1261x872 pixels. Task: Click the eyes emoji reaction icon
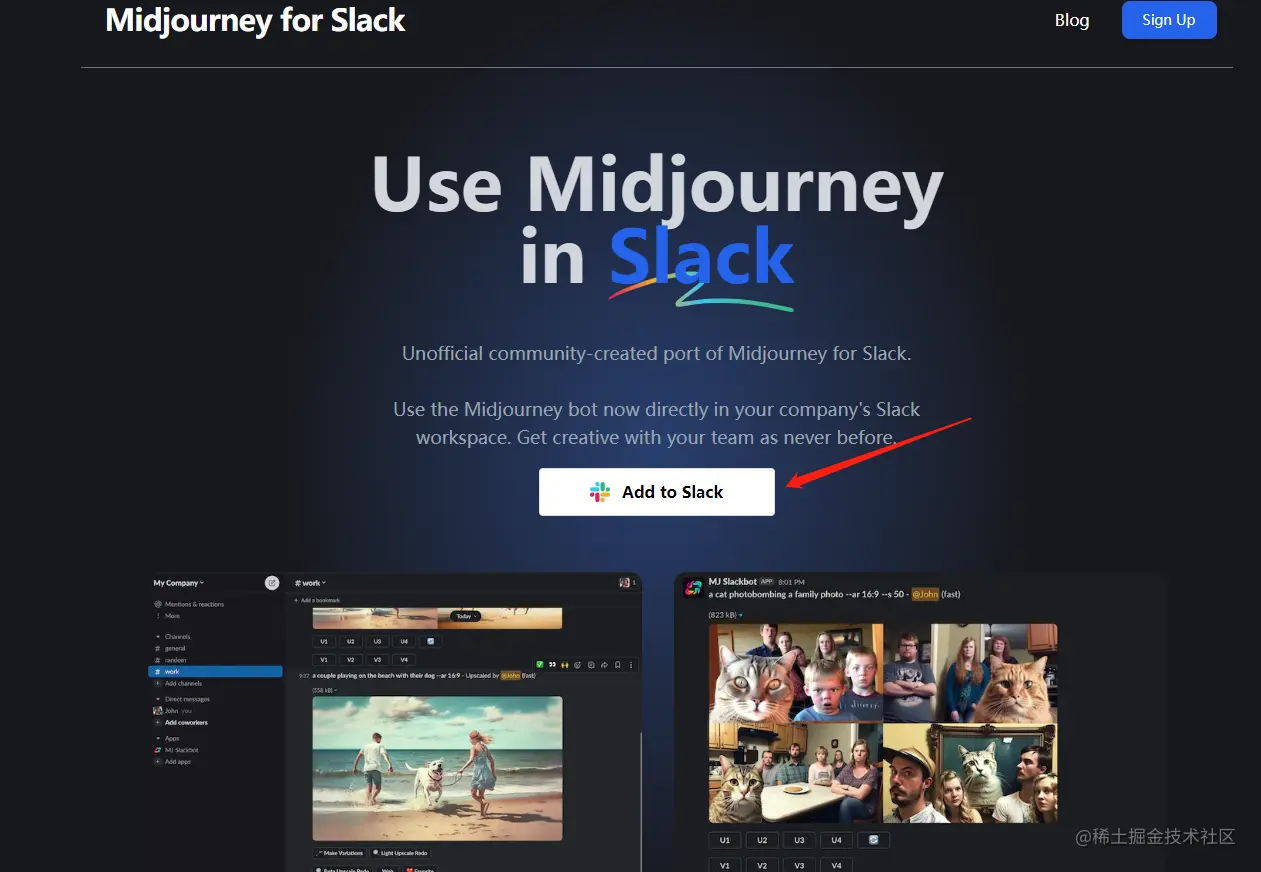(x=552, y=664)
